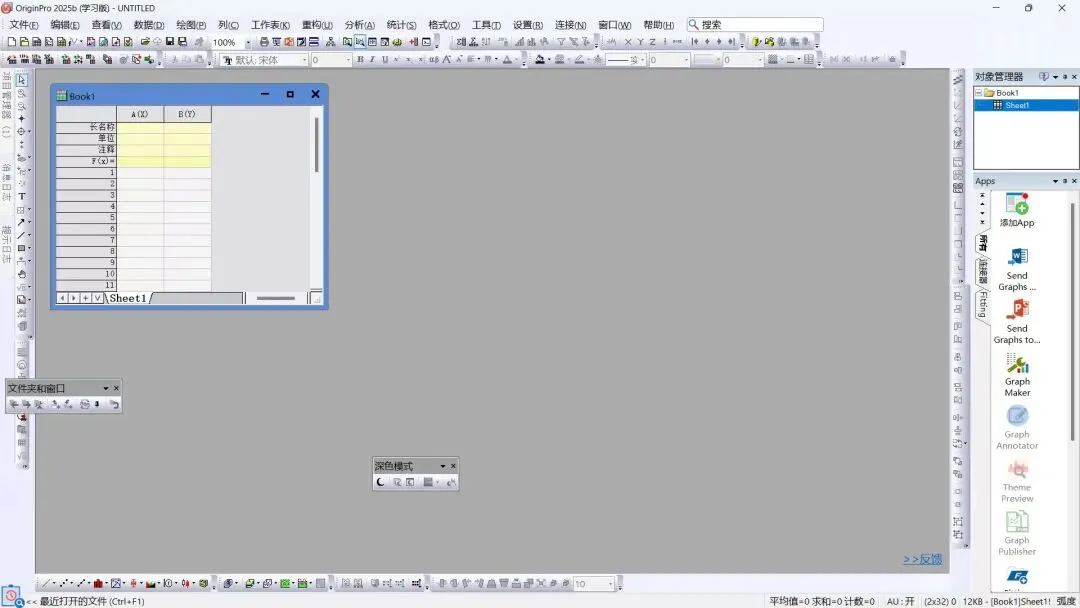Select the Text tool
This screenshot has width=1080, height=608.
point(21,197)
